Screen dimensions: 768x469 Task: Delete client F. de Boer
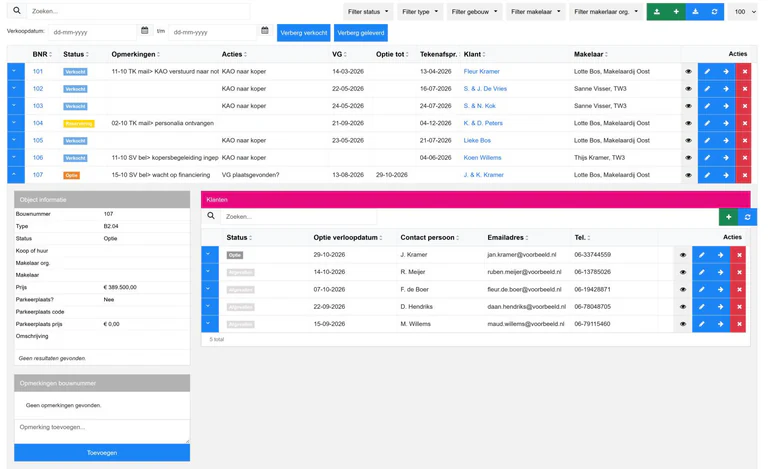point(739,289)
